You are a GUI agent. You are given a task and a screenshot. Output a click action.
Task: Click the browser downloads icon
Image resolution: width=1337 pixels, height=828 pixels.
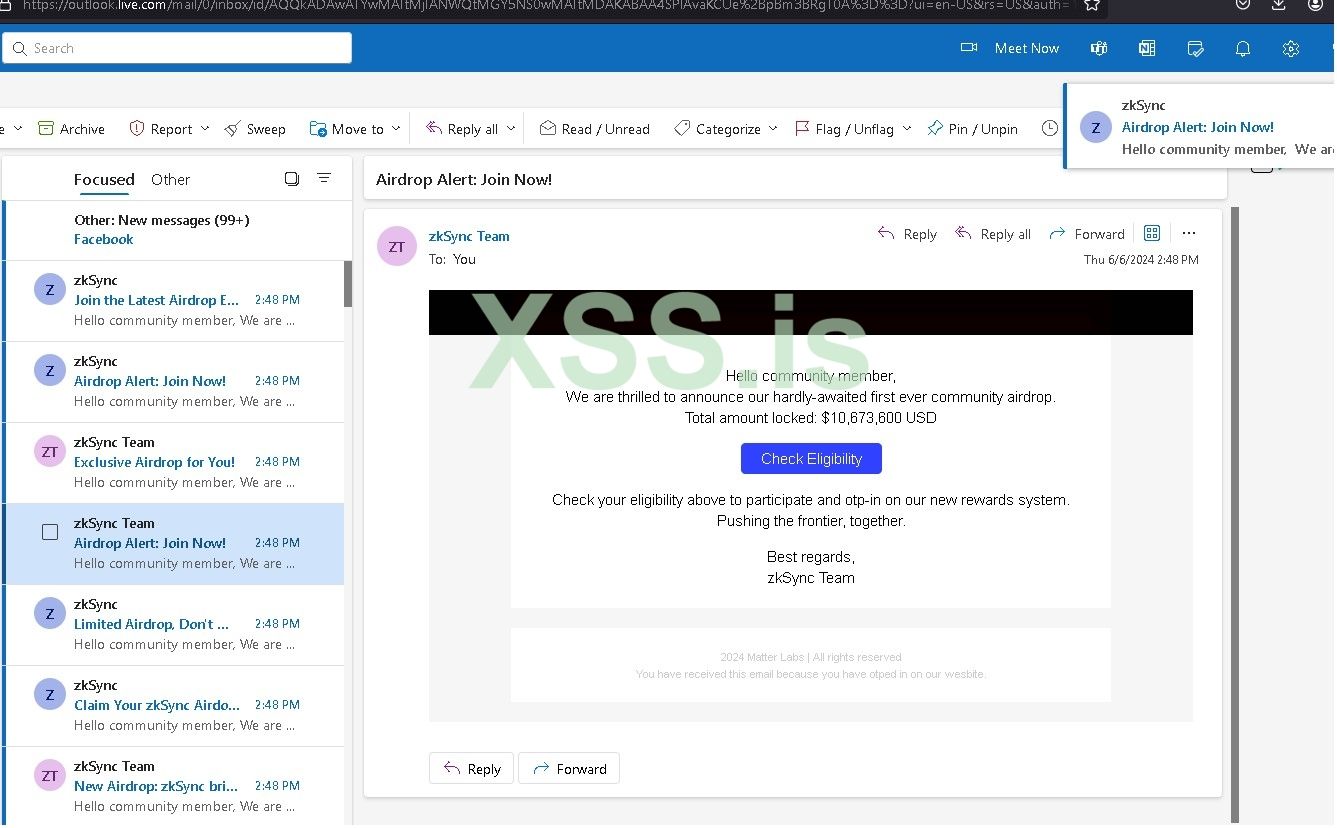coord(1279,5)
